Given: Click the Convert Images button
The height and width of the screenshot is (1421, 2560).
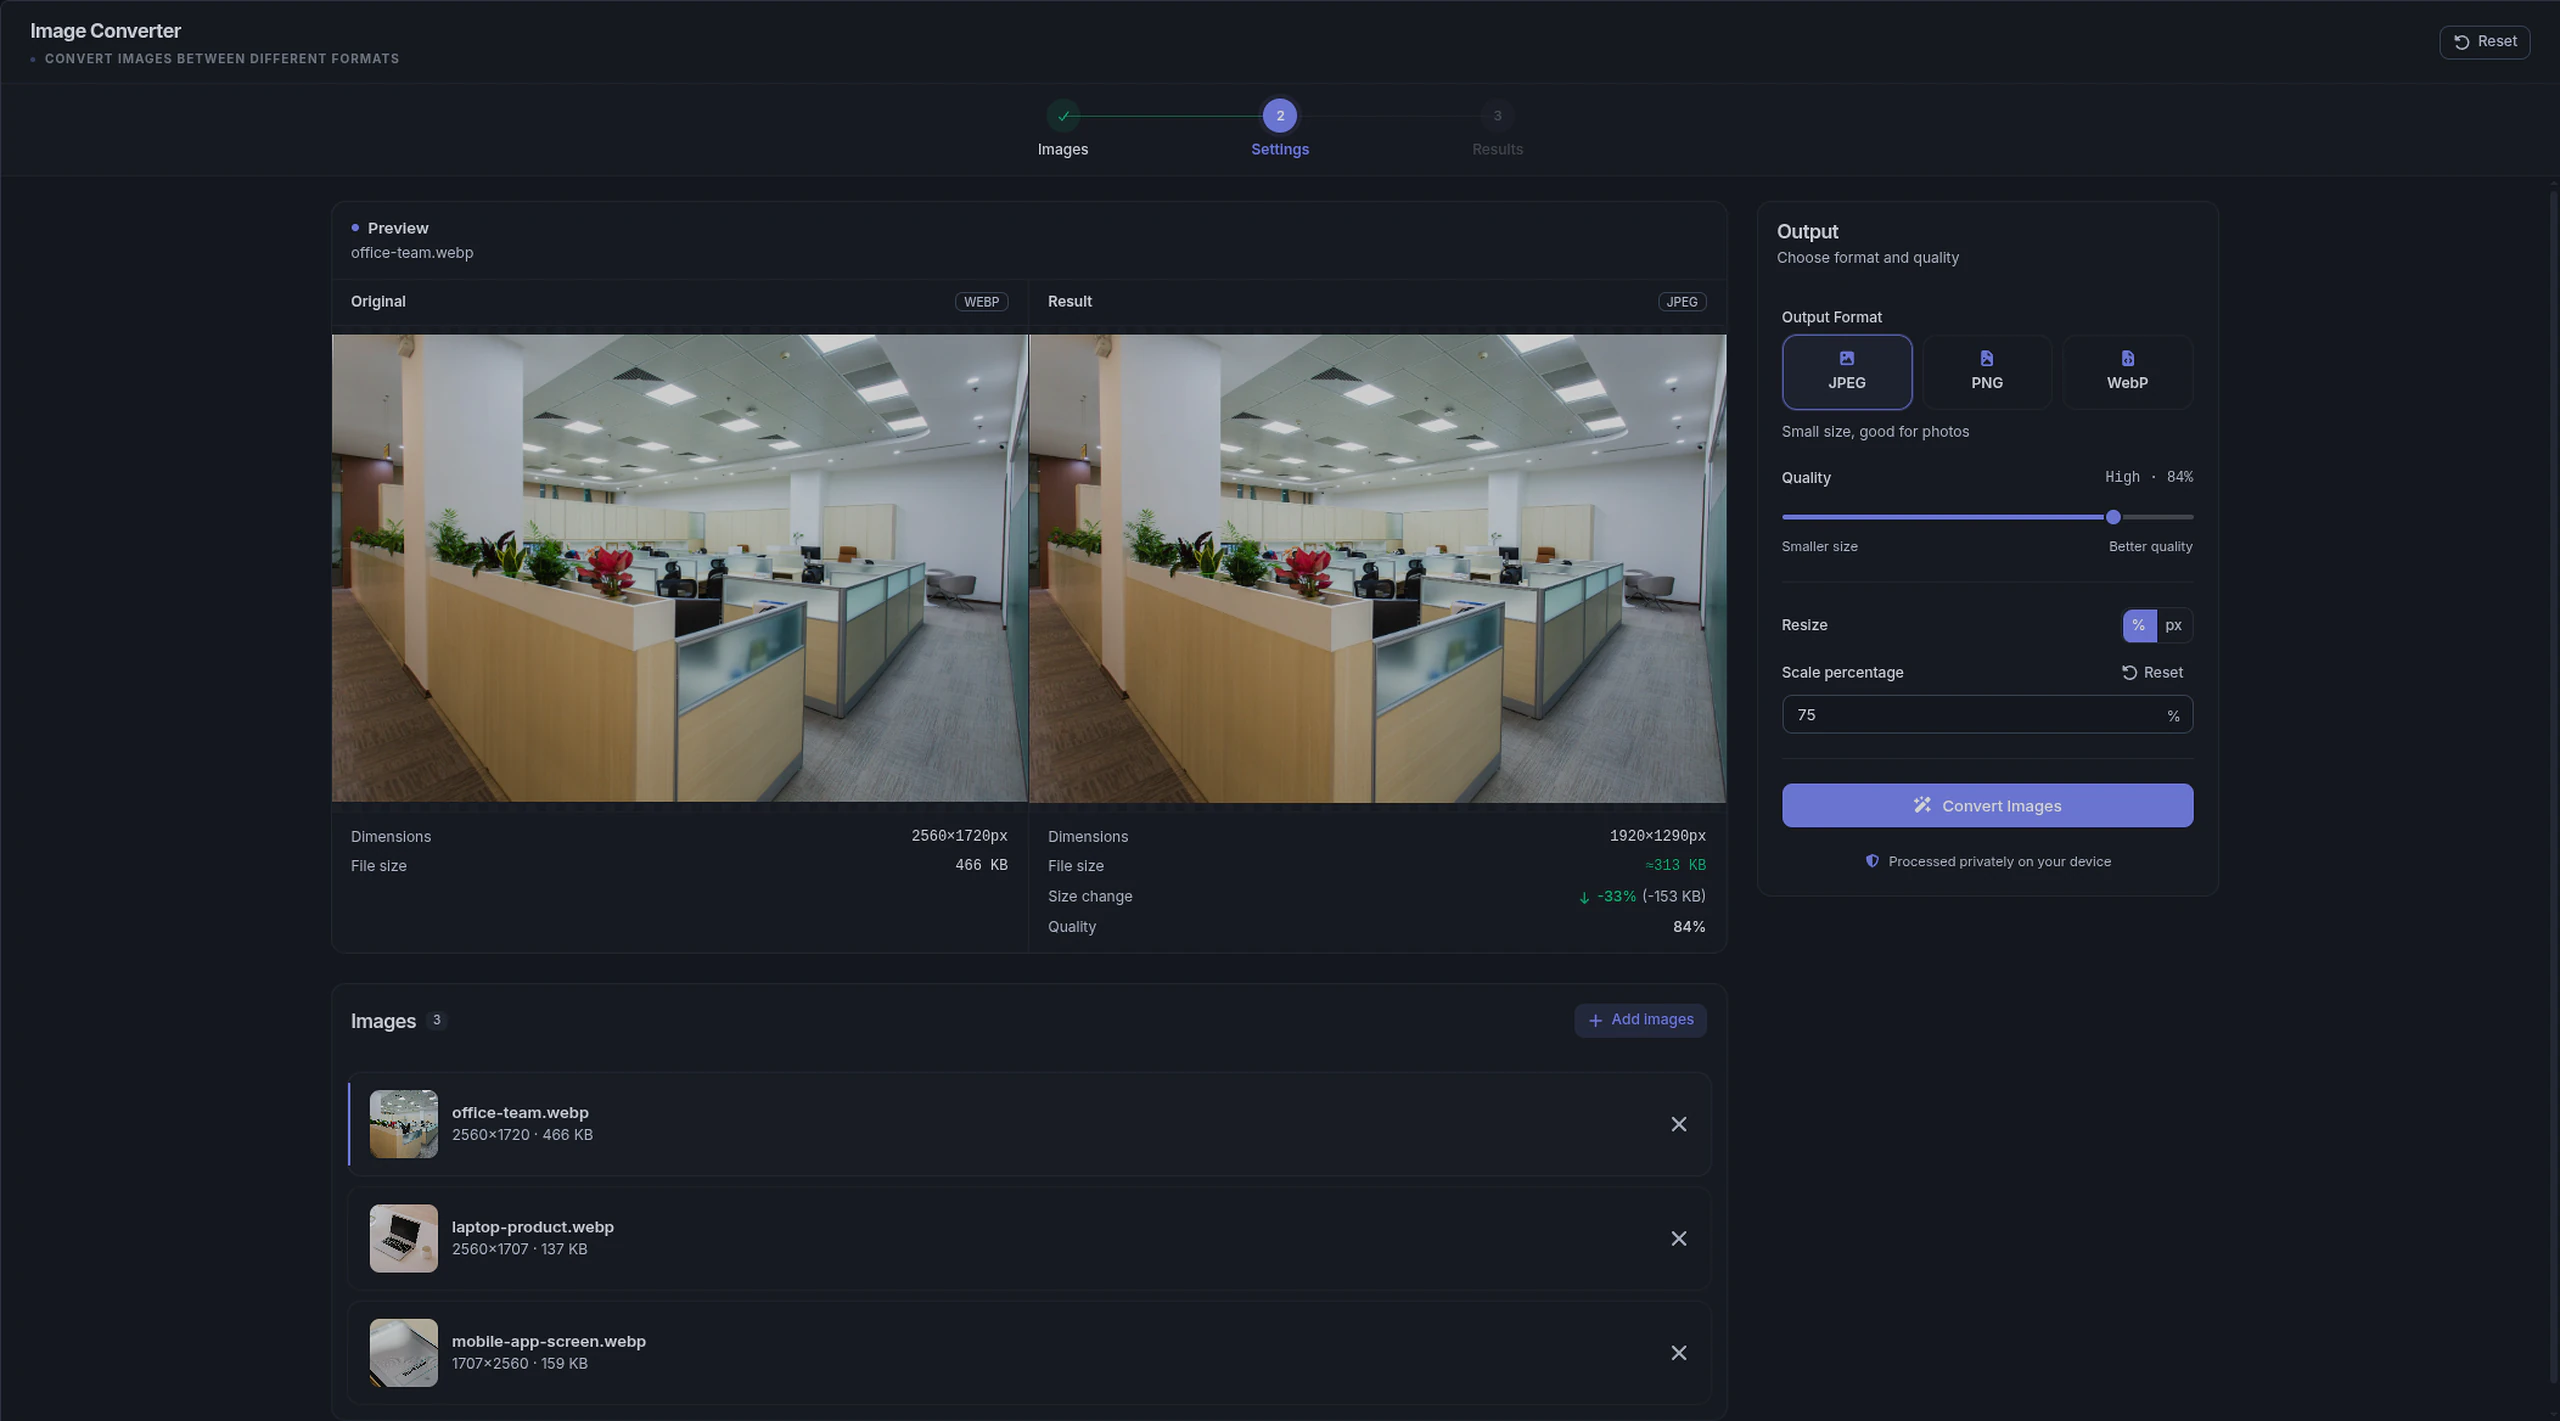Looking at the screenshot, I should [x=1986, y=806].
